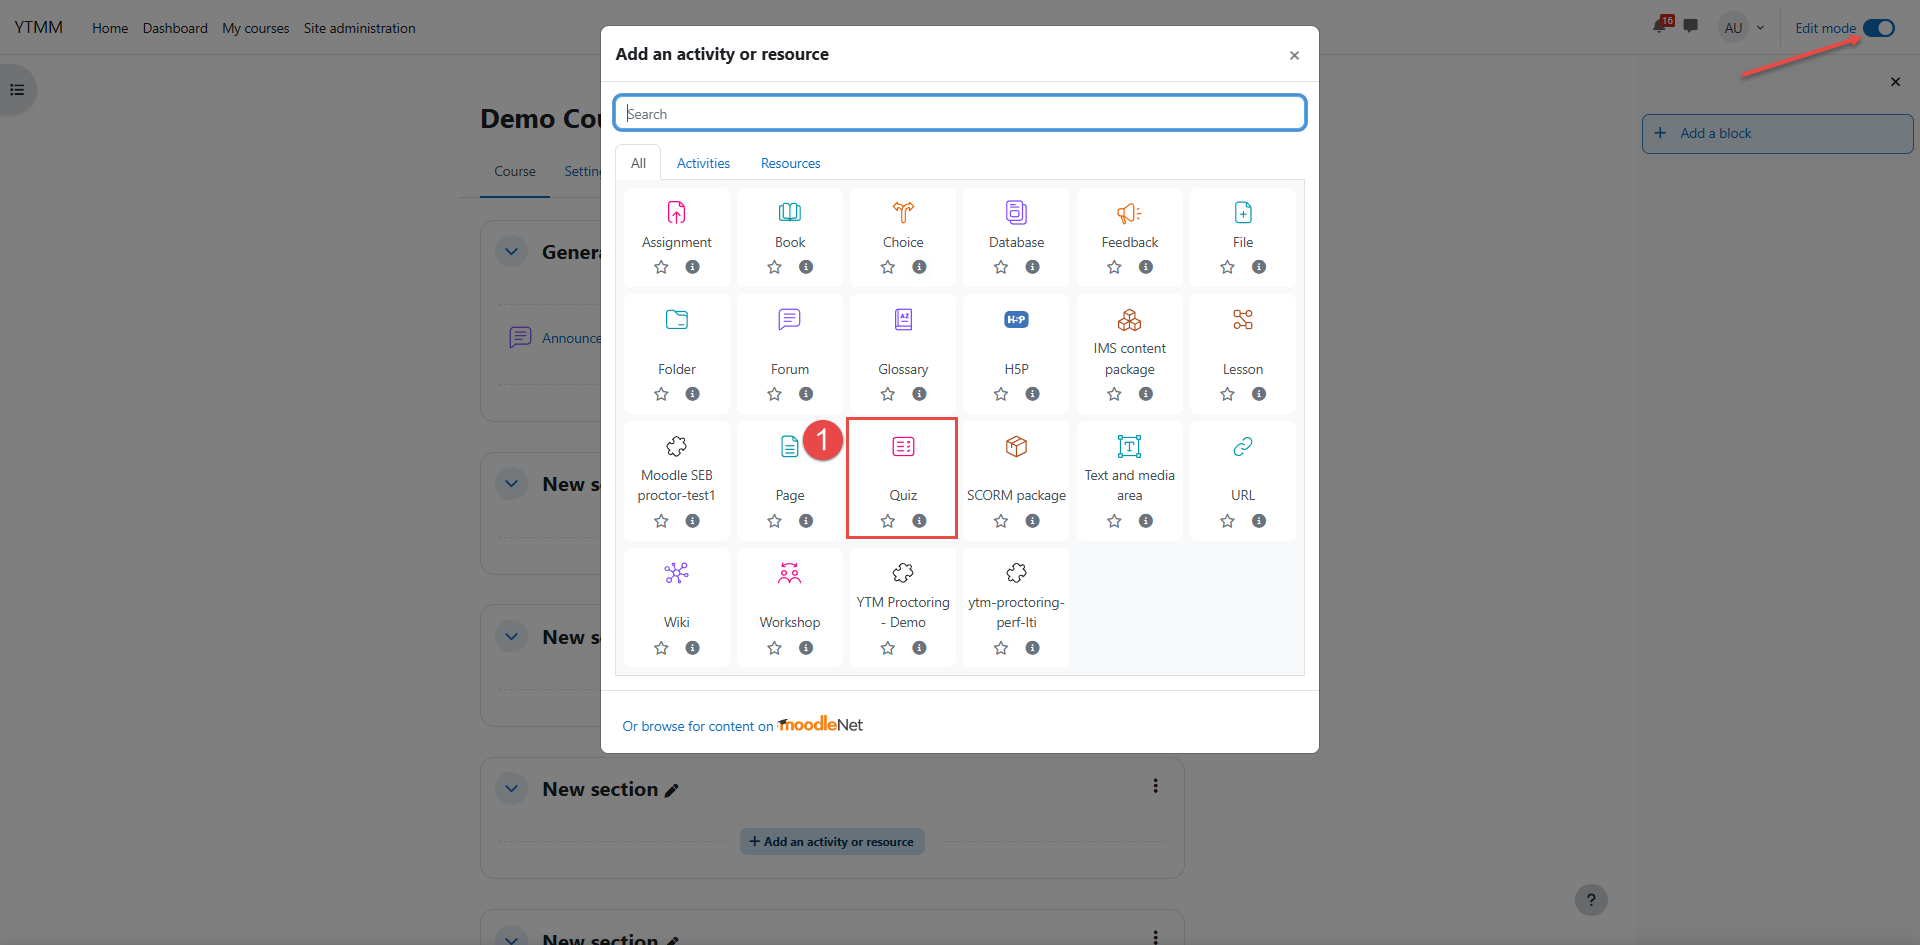Collapse the New section with pencil icon
Image resolution: width=1920 pixels, height=945 pixels.
512,789
